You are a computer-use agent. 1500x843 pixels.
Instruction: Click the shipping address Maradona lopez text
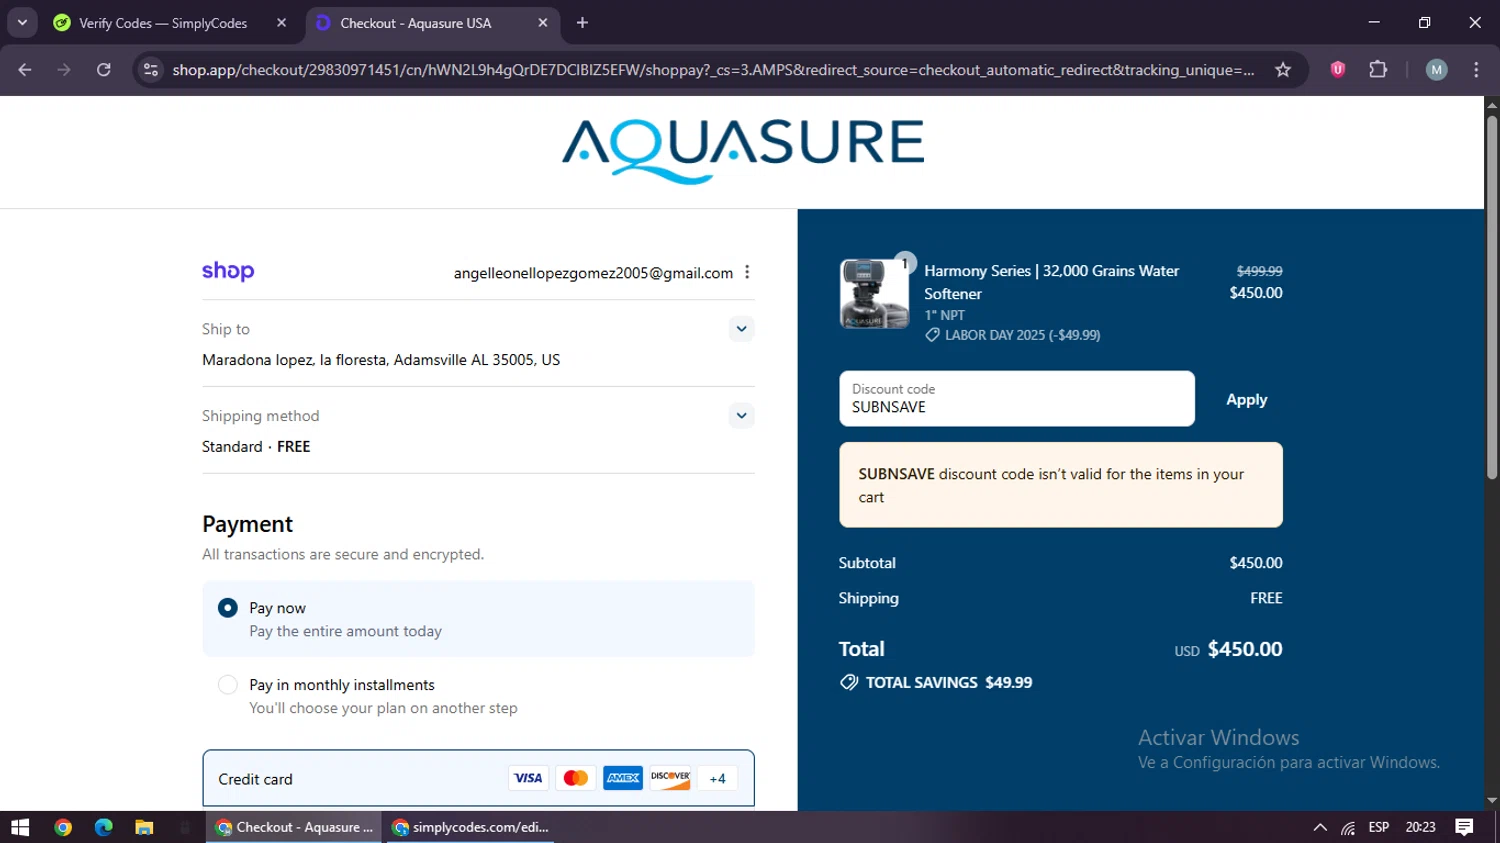click(381, 360)
